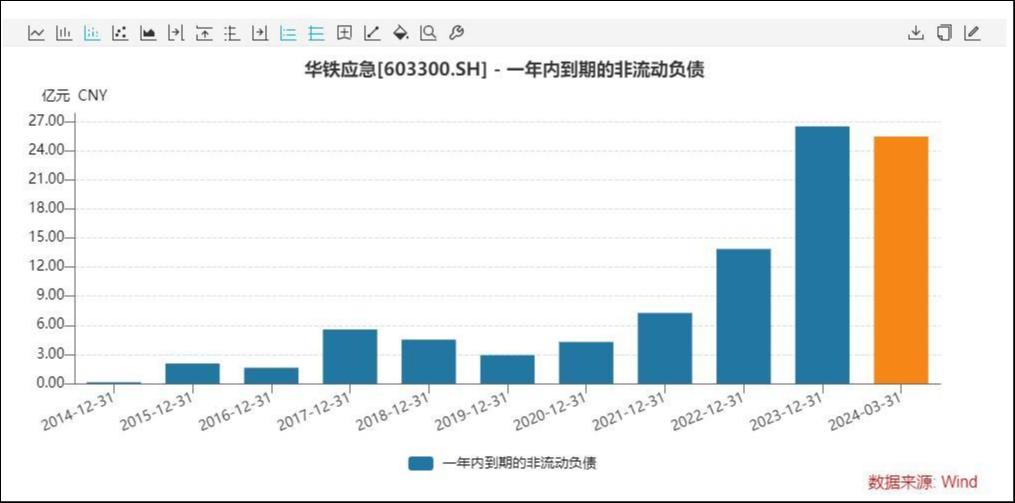Toggle the first highlighted horizontal lines icon
Viewport: 1015px width, 503px height.
(x=288, y=33)
